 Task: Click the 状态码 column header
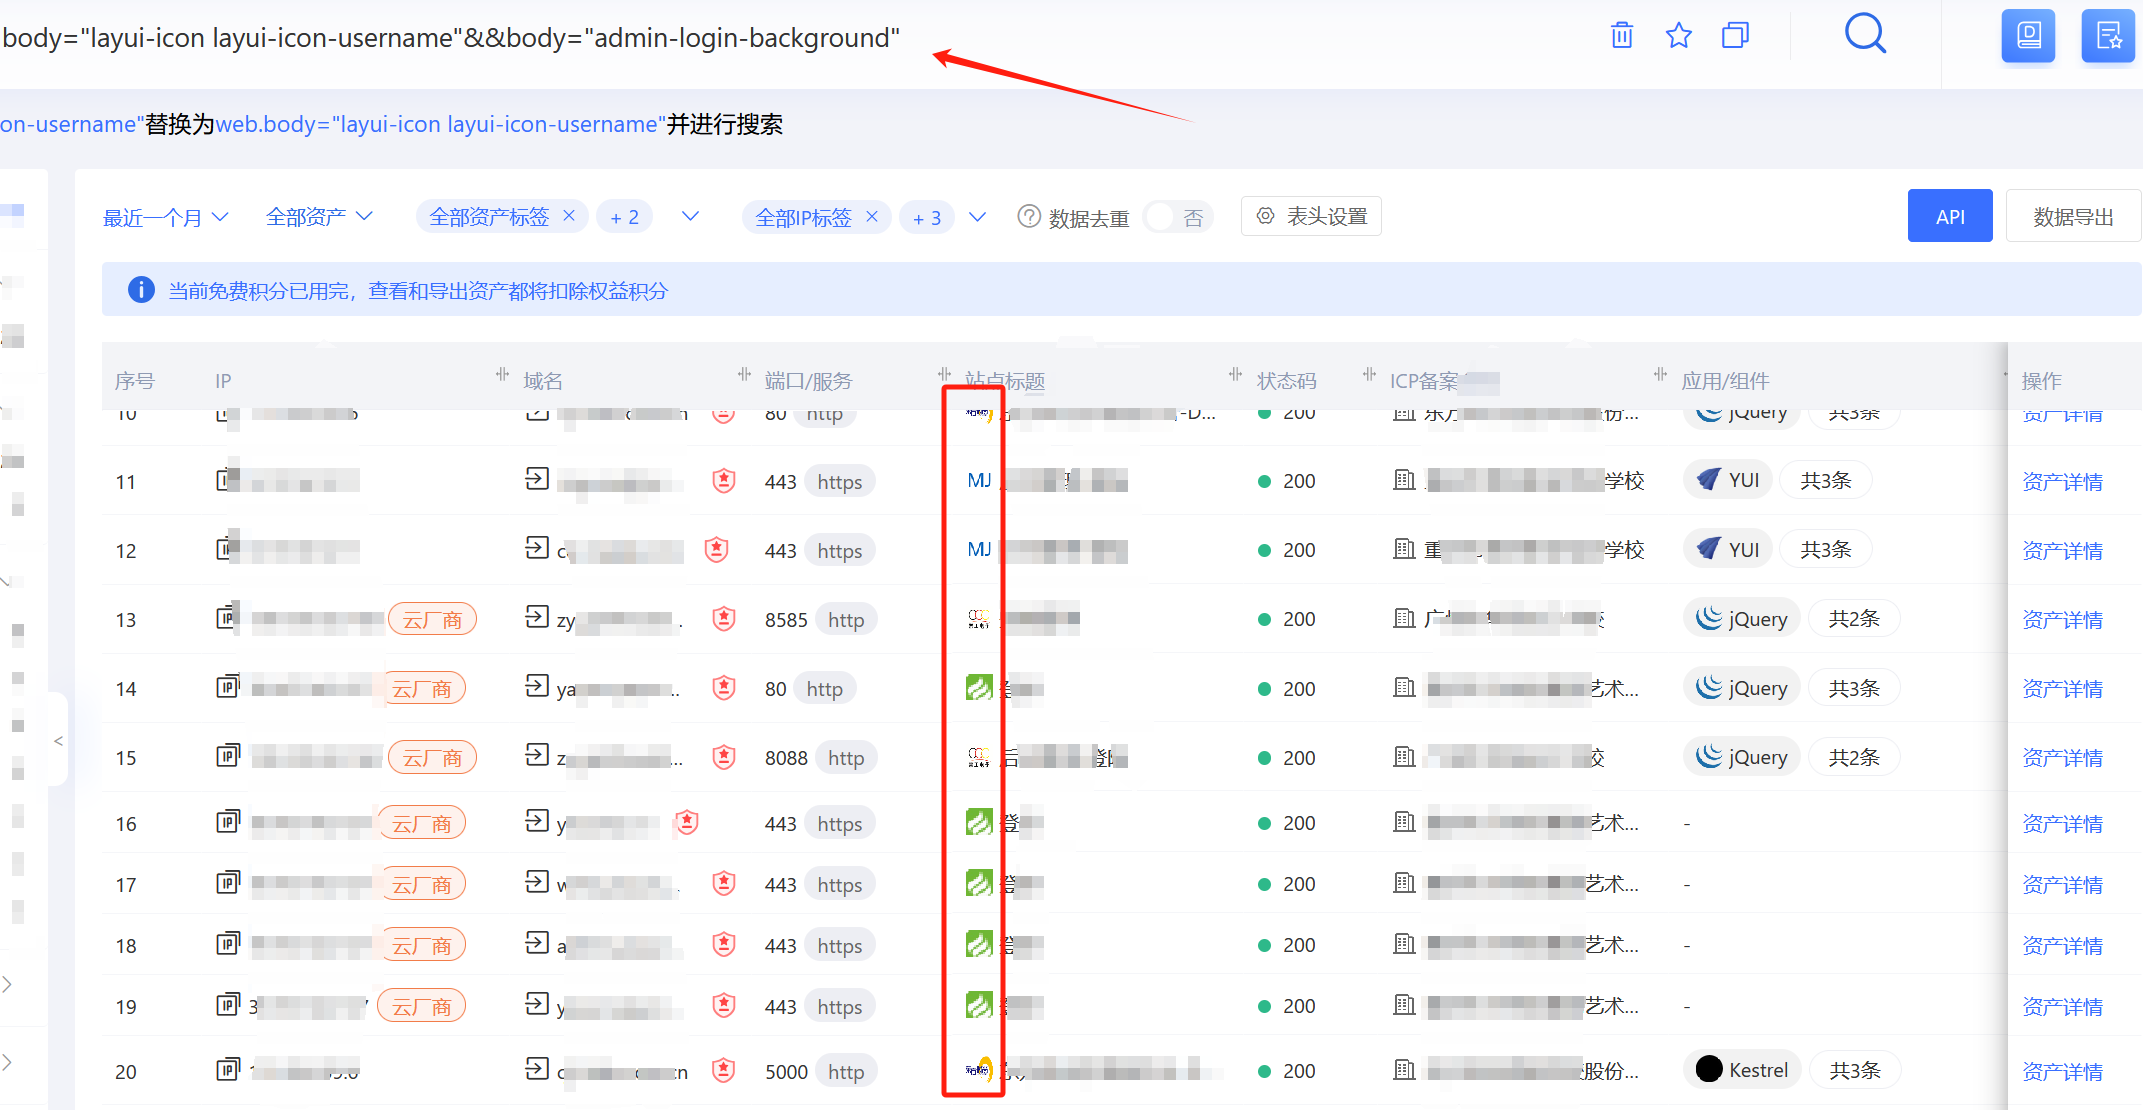(1286, 381)
